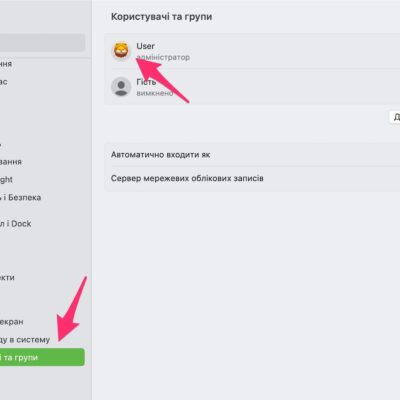Image resolution: width=400 pixels, height=400 pixels.
Task: Open the sidebar item ending in 'зання'
Action: 11,162
